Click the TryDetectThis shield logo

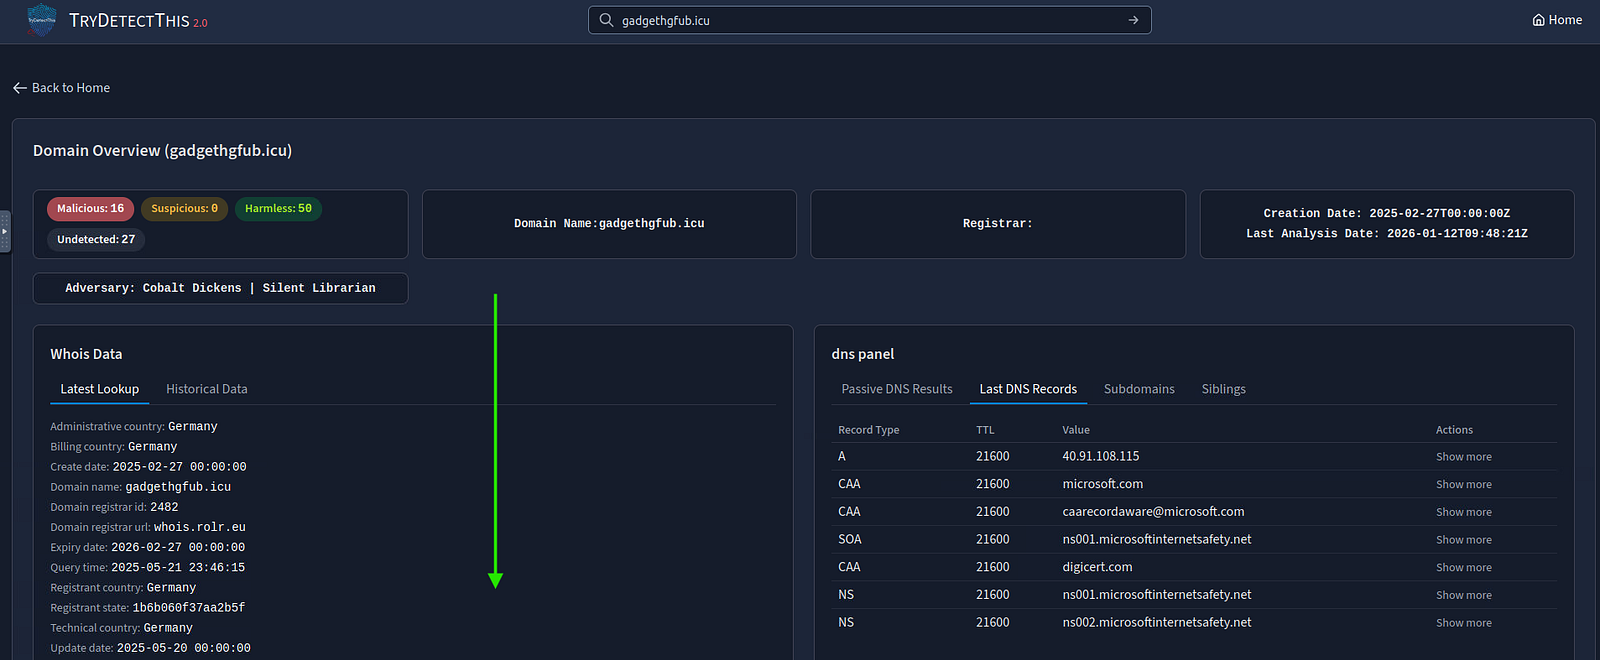pos(41,20)
